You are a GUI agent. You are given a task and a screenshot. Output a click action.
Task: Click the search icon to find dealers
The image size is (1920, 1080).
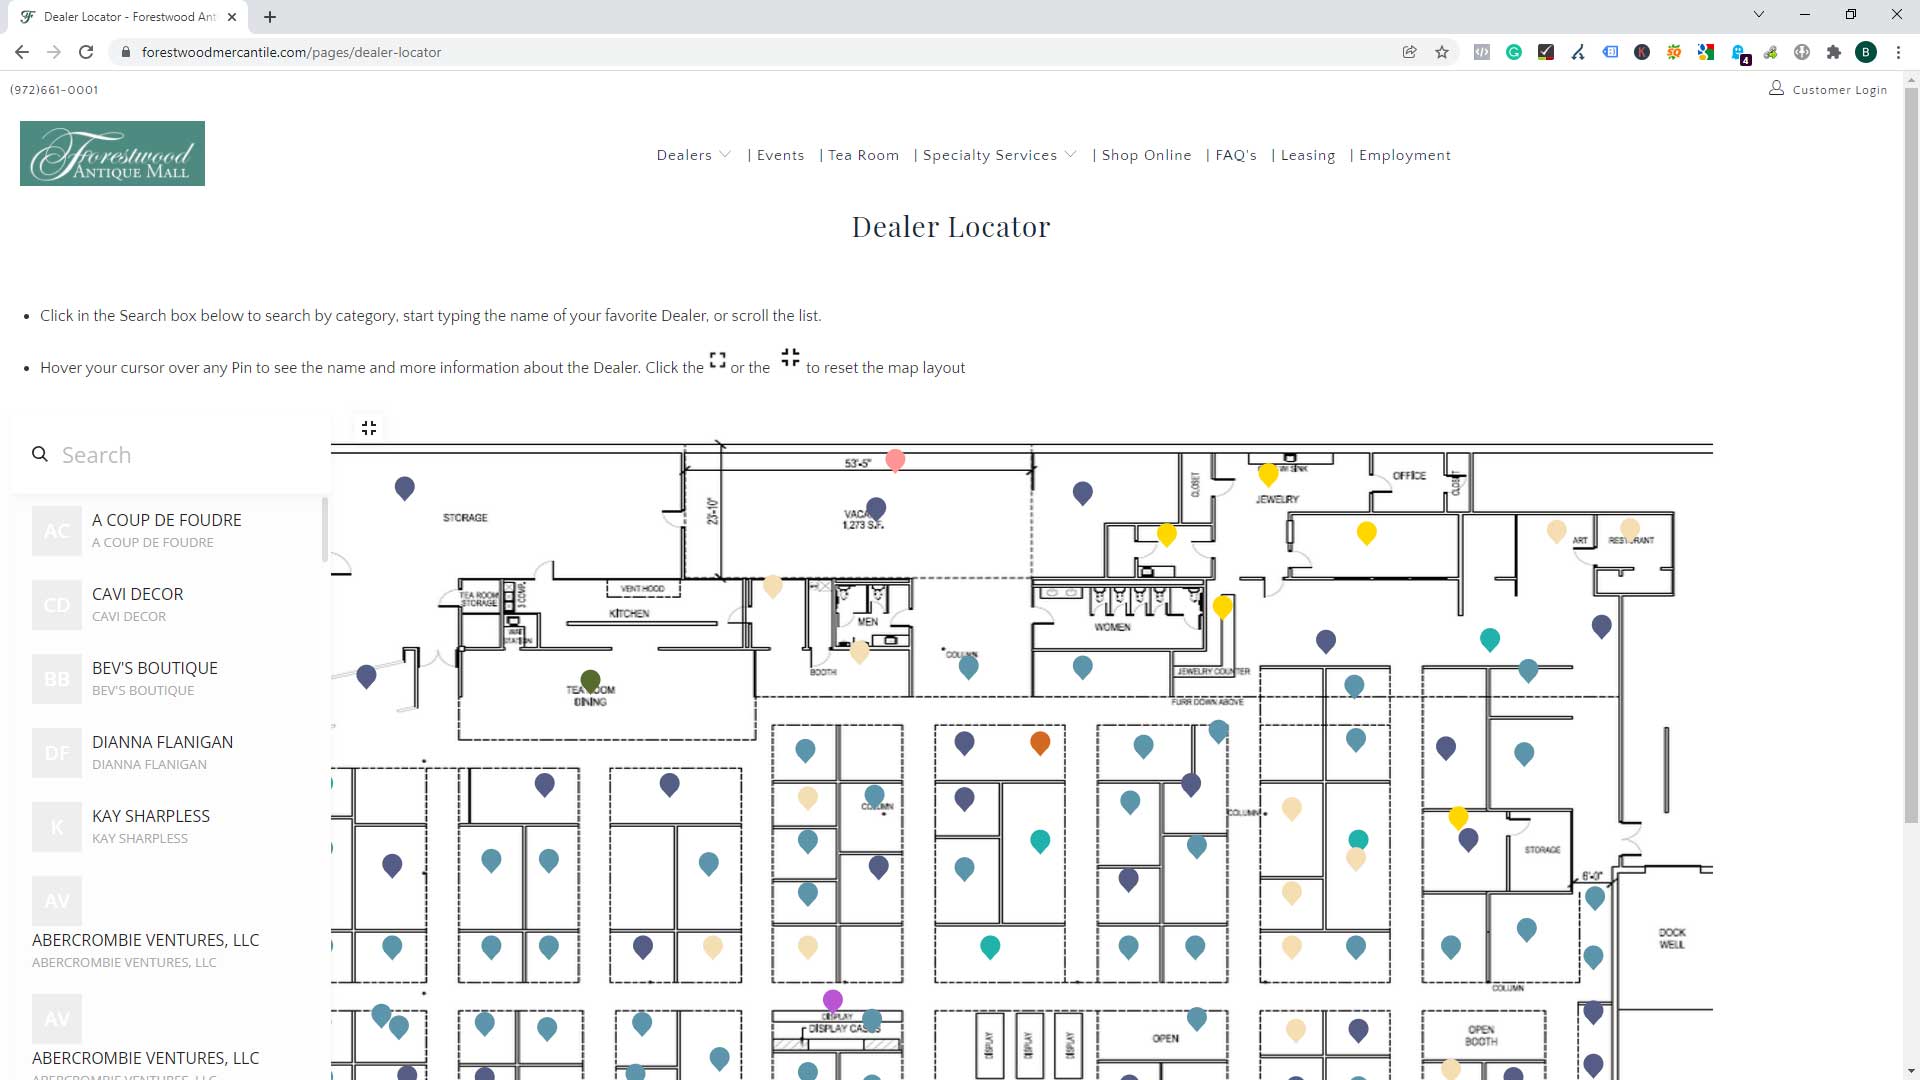(40, 454)
